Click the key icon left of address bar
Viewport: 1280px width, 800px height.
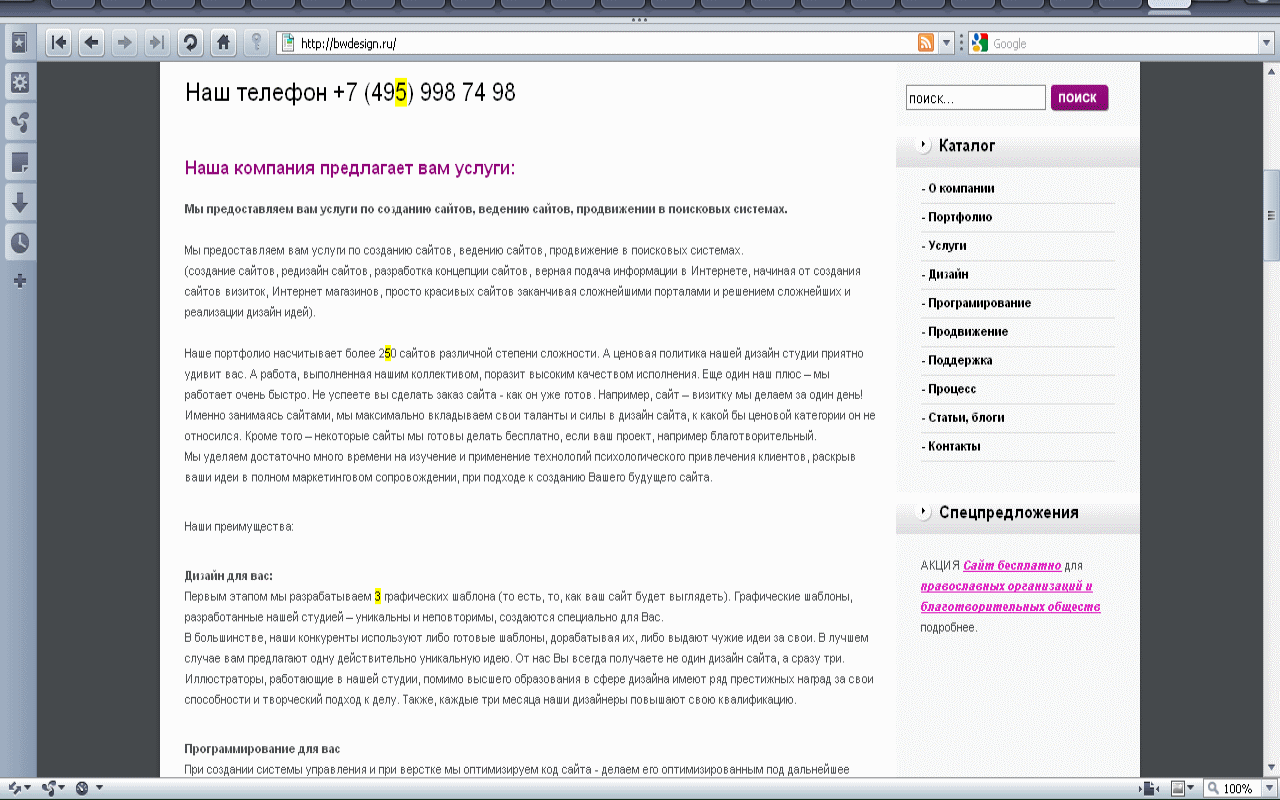(257, 43)
